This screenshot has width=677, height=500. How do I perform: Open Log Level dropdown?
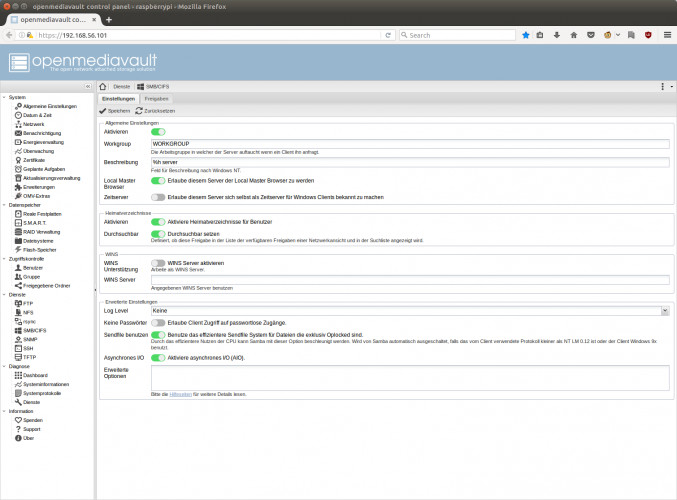(x=665, y=310)
